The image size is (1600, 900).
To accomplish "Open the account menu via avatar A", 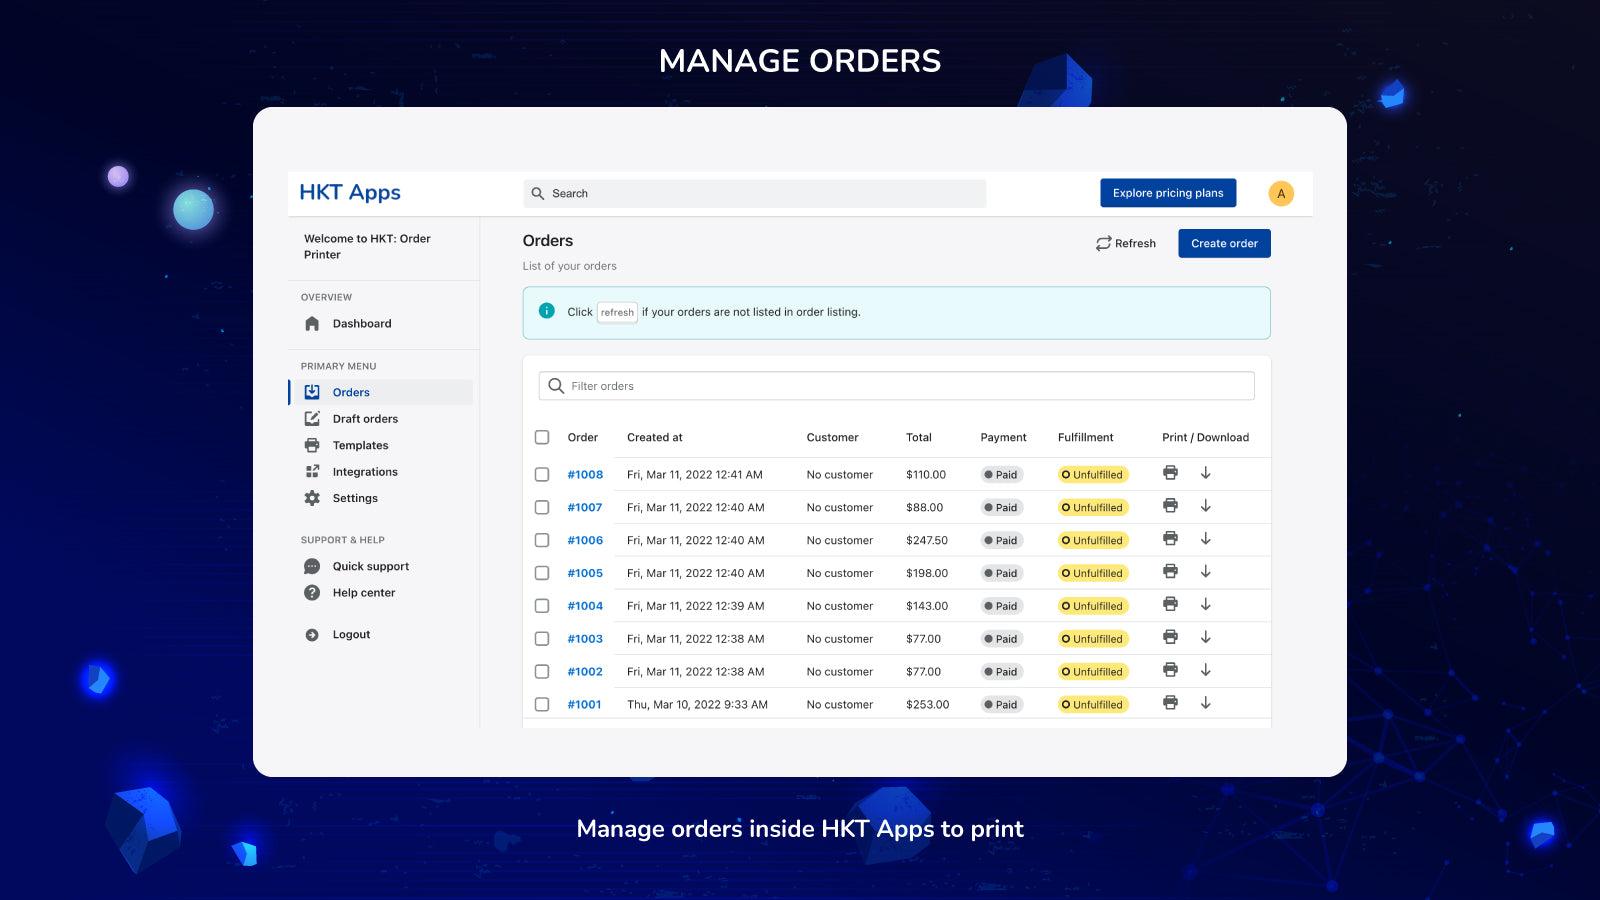I will (1281, 193).
